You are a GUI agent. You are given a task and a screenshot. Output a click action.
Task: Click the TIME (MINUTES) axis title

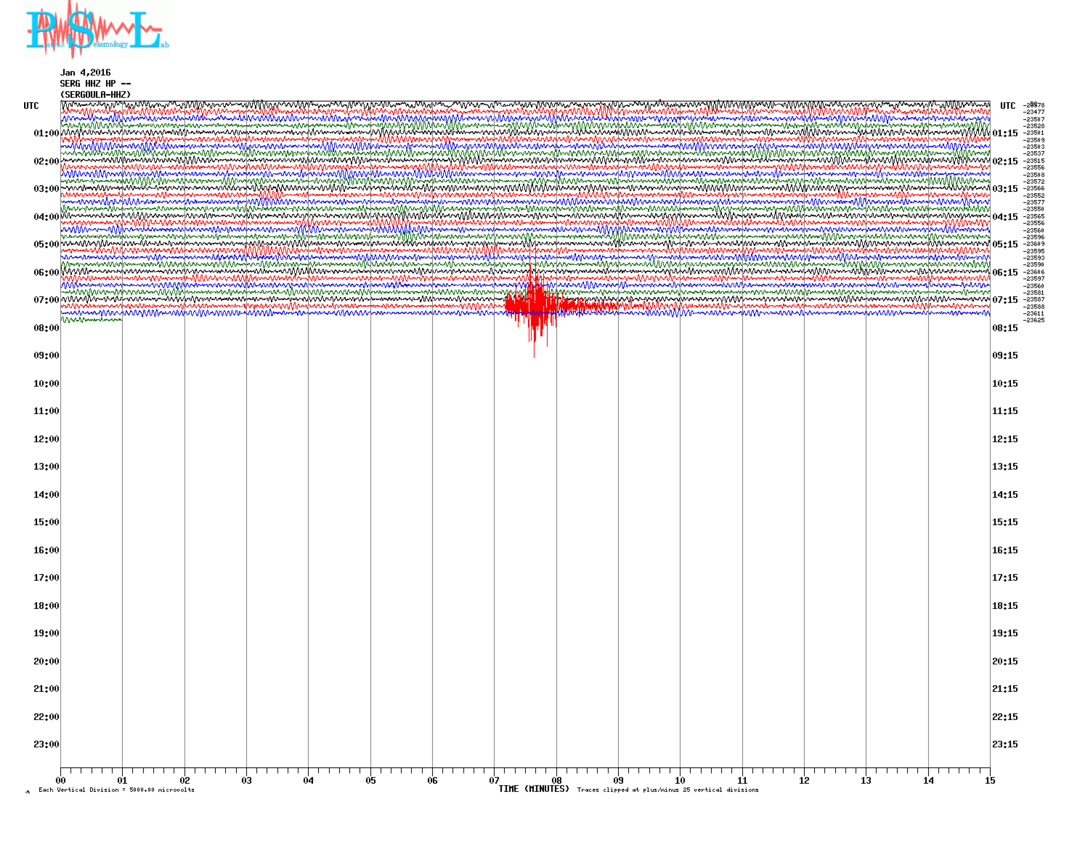point(533,789)
